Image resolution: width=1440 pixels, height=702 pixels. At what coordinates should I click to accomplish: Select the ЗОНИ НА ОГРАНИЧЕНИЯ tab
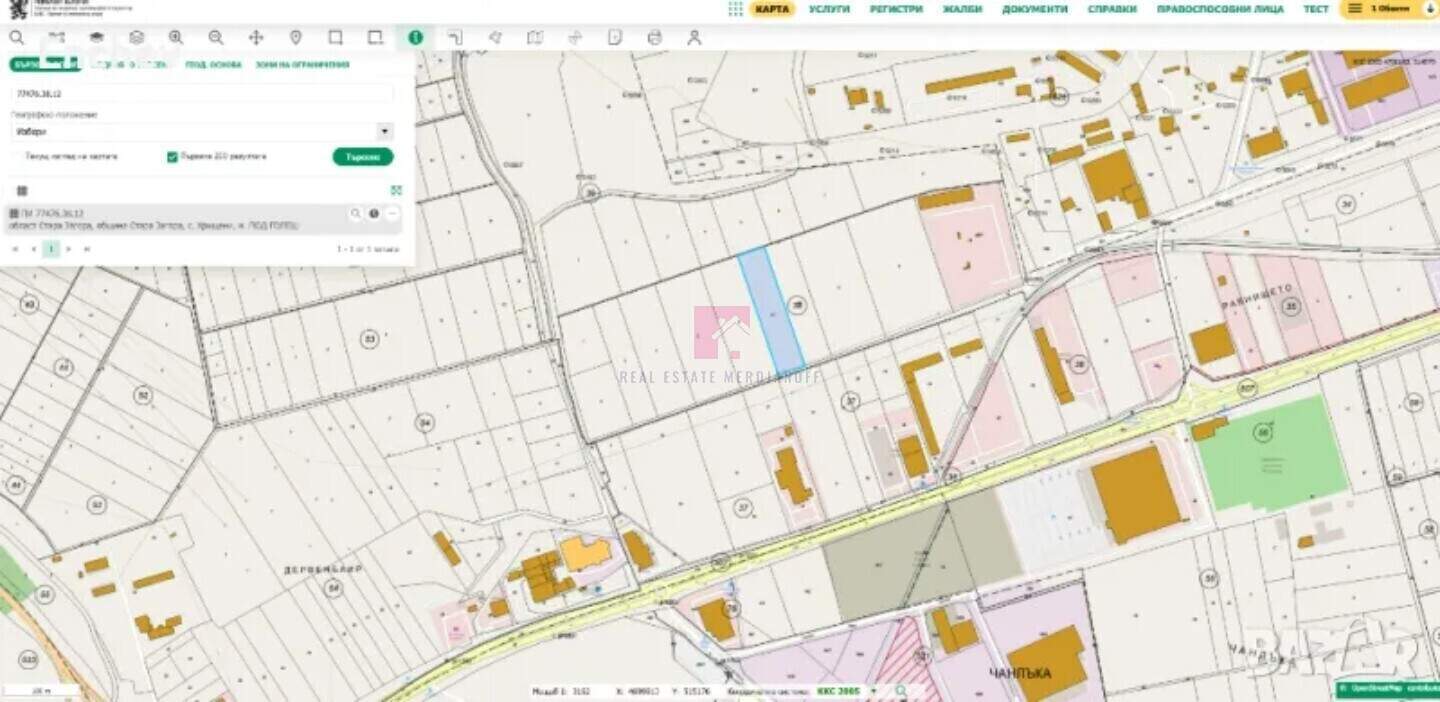coord(302,64)
